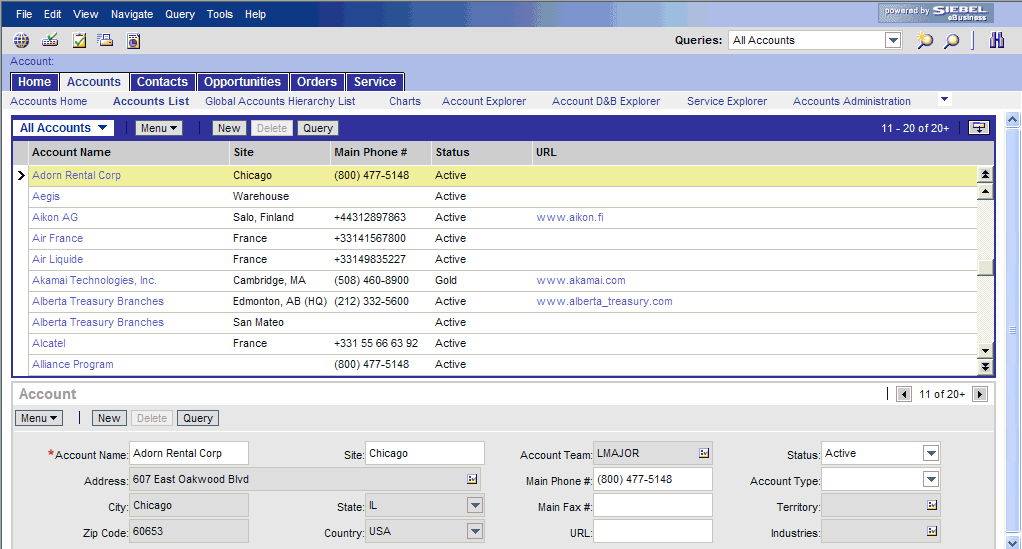Open the Account Explorer view

coord(484,101)
